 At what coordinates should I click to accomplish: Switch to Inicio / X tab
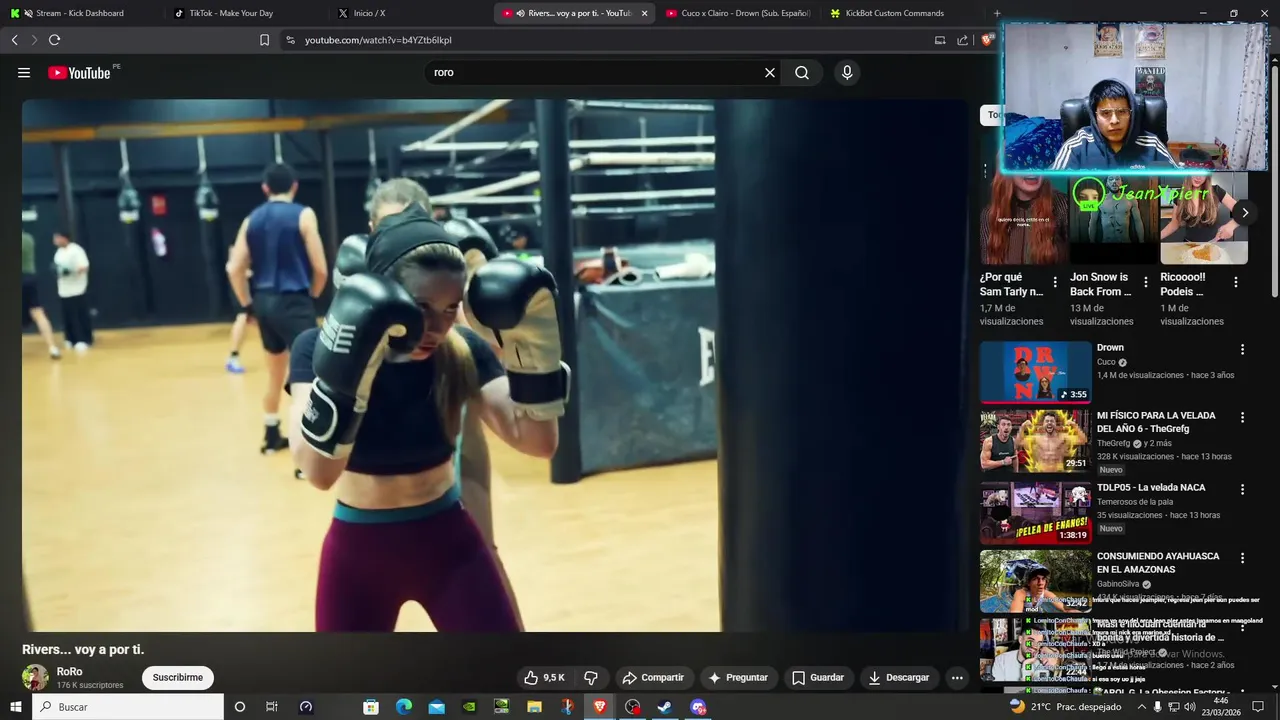pyautogui.click(x=405, y=13)
